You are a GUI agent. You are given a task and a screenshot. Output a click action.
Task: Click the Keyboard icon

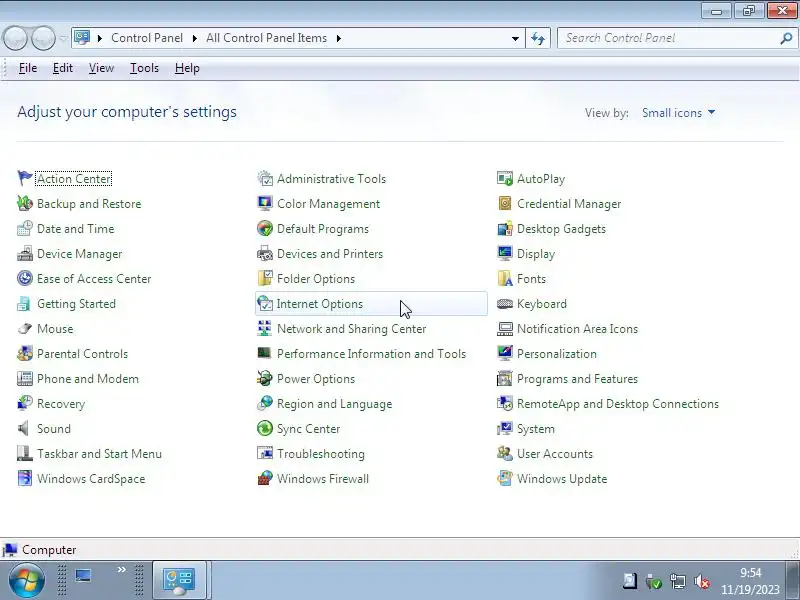point(505,304)
